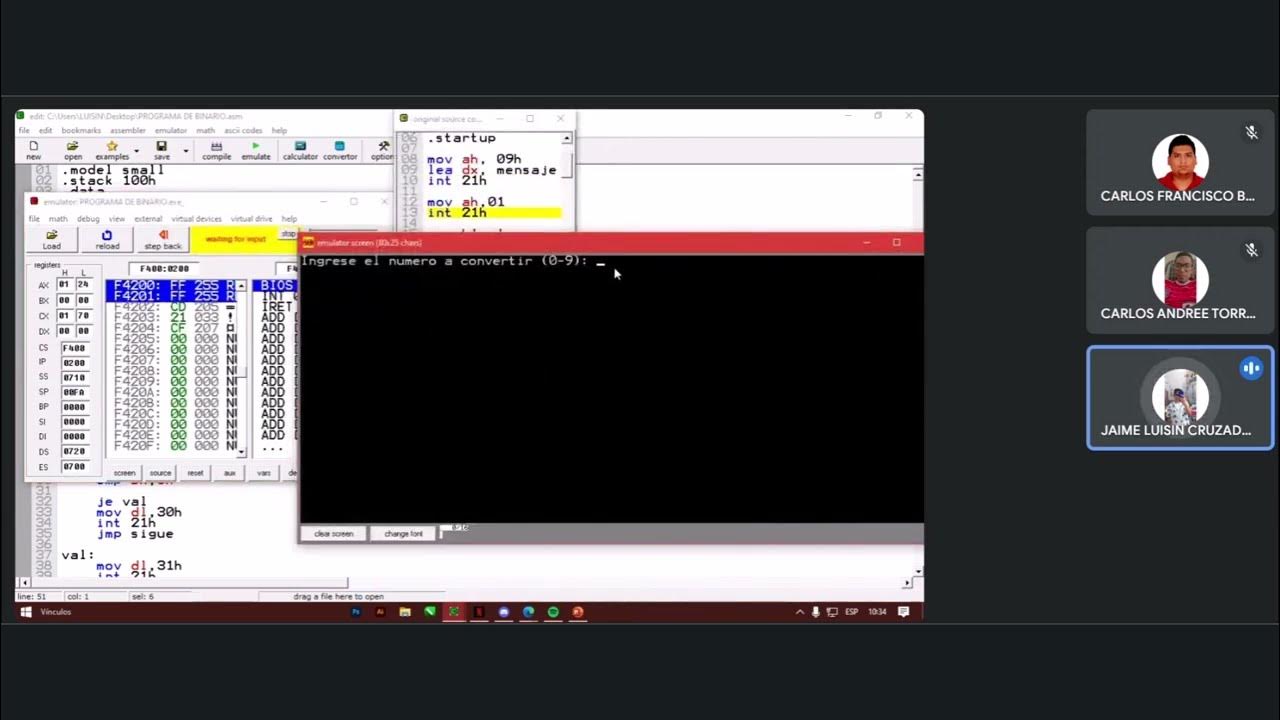The height and width of the screenshot is (720, 1280).
Task: Open Spotify from the taskbar
Action: [x=553, y=612]
